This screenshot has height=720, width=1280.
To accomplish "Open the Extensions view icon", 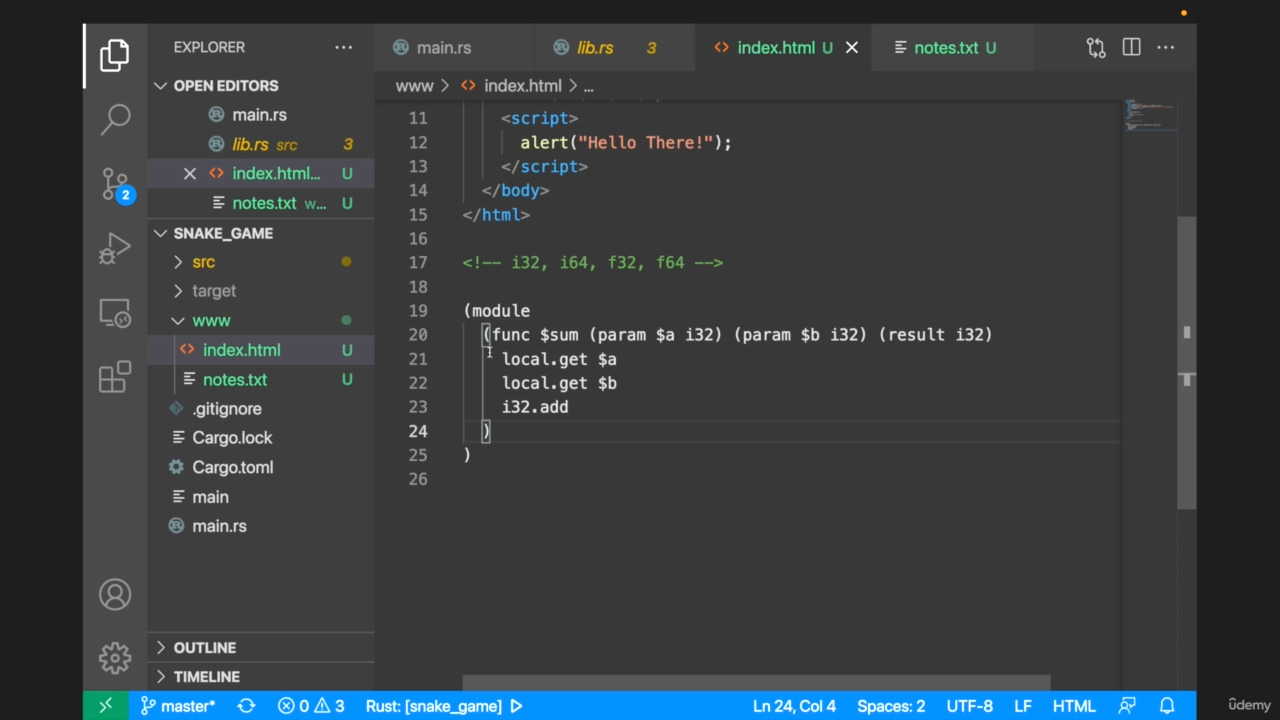I will 115,377.
